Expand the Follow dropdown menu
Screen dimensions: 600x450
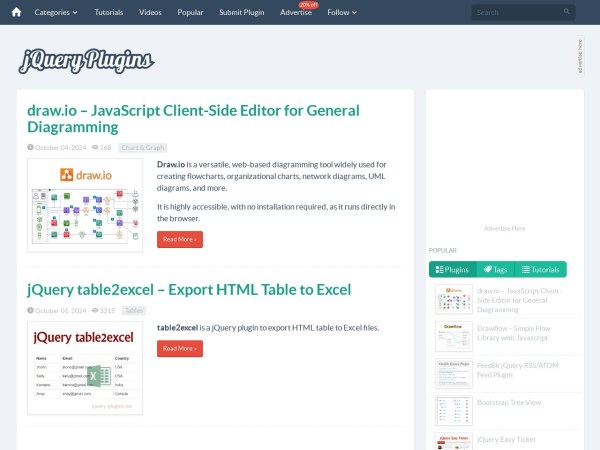(x=342, y=12)
